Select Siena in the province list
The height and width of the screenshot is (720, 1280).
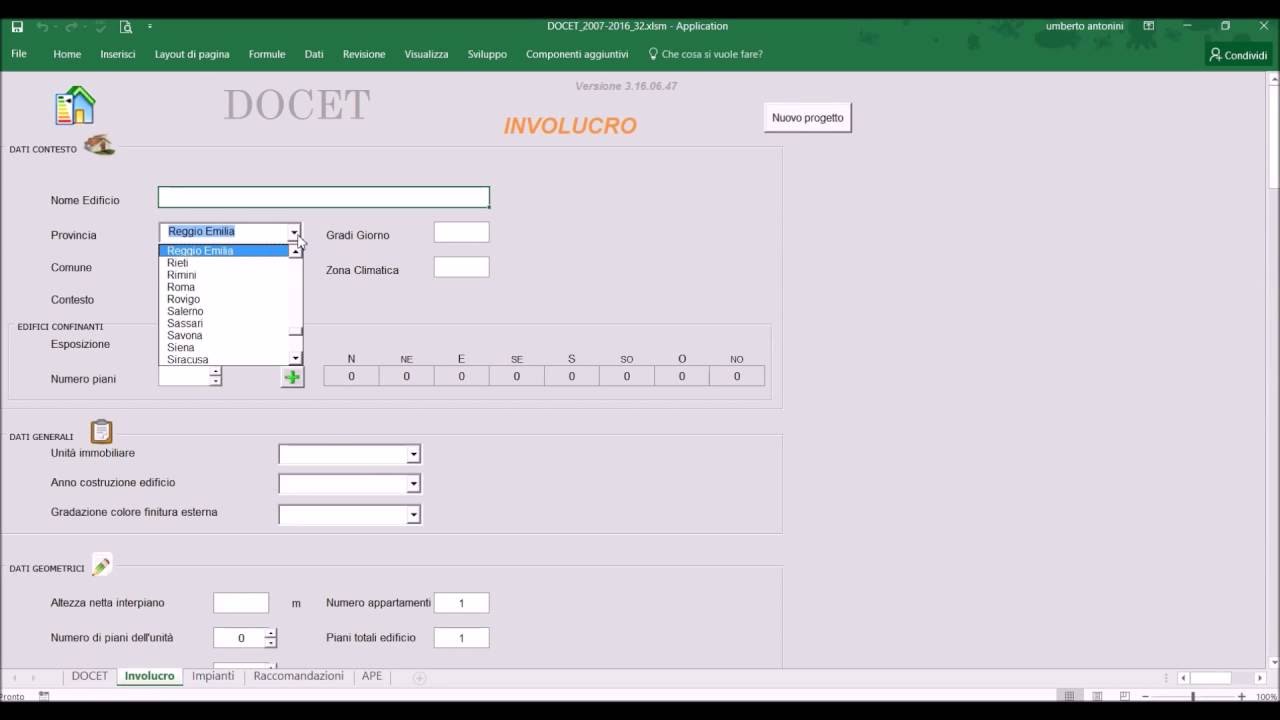point(223,347)
